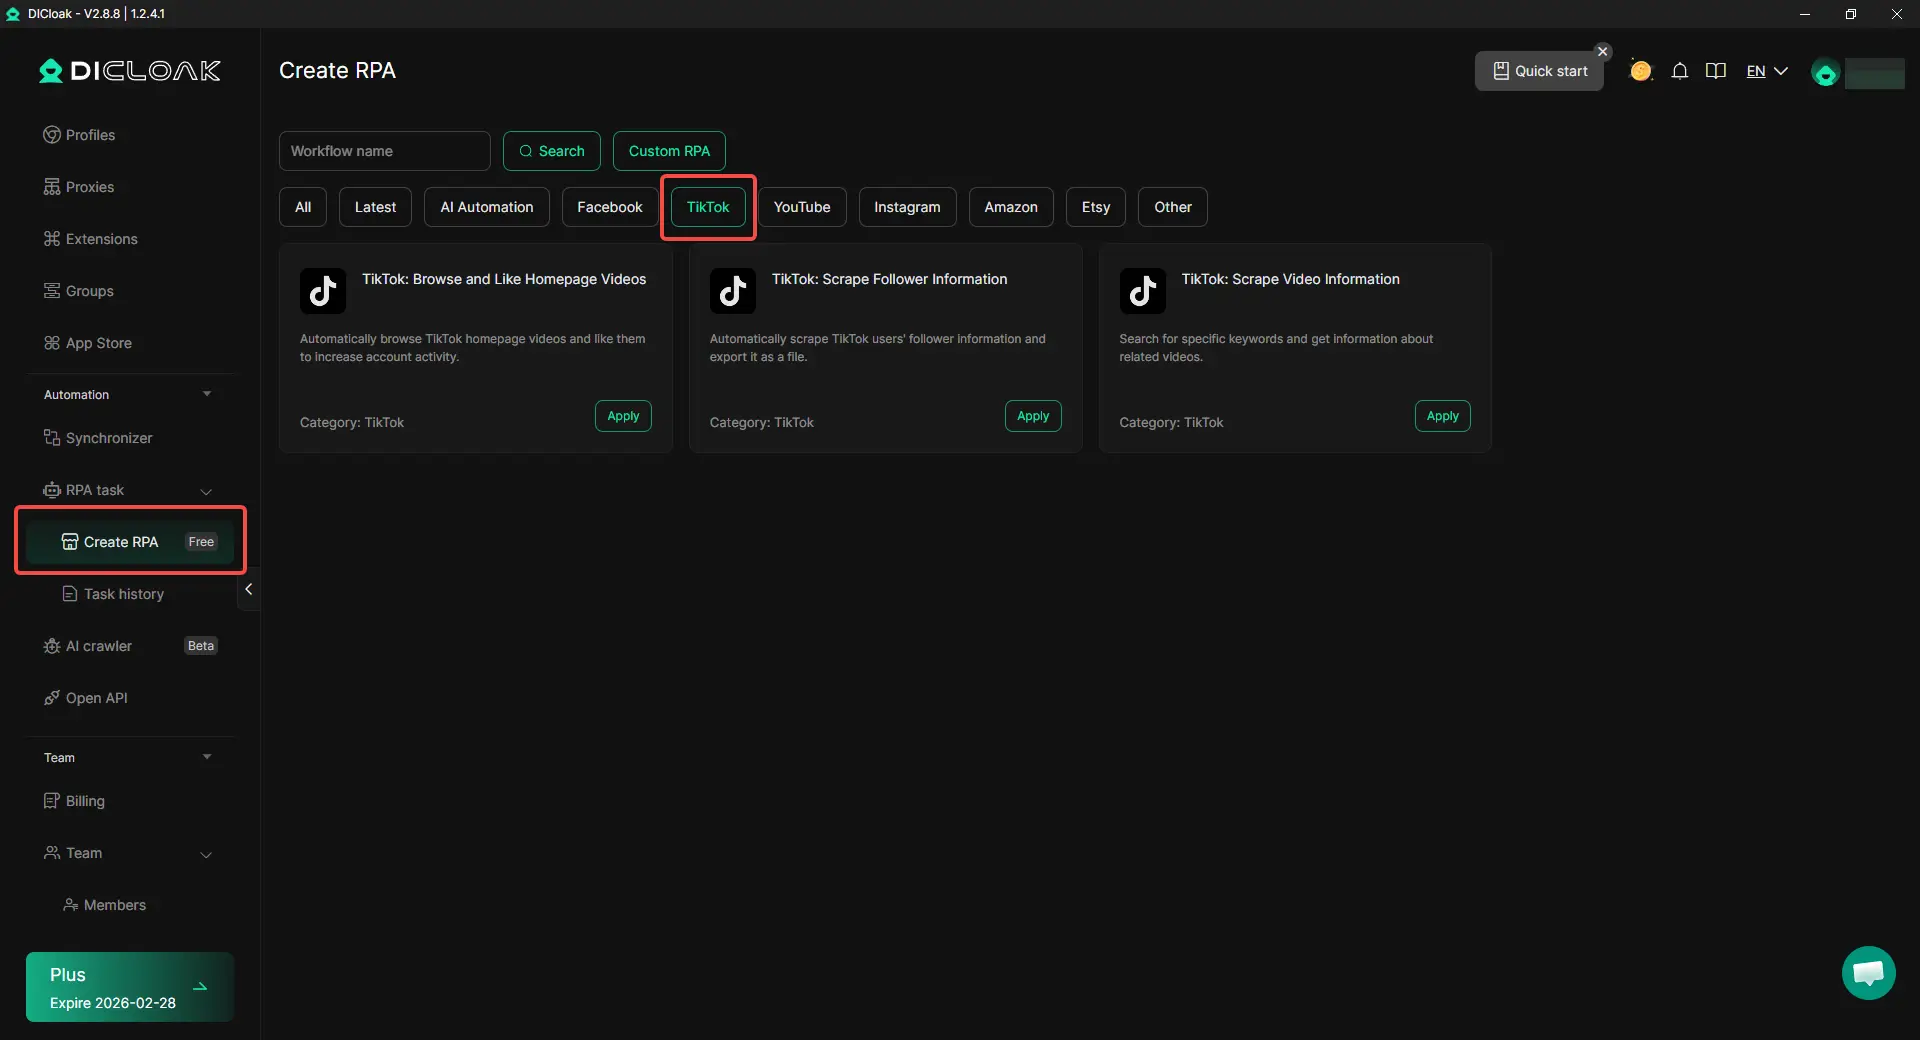Viewport: 1920px width, 1040px height.
Task: Expand the Team submenu chevron
Action: click(206, 854)
